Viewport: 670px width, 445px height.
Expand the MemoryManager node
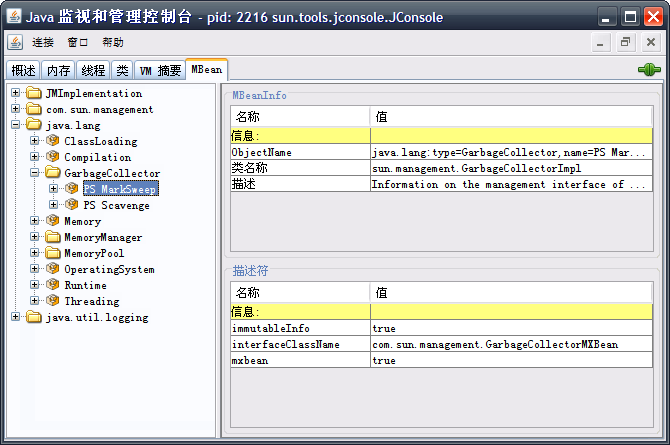point(35,236)
